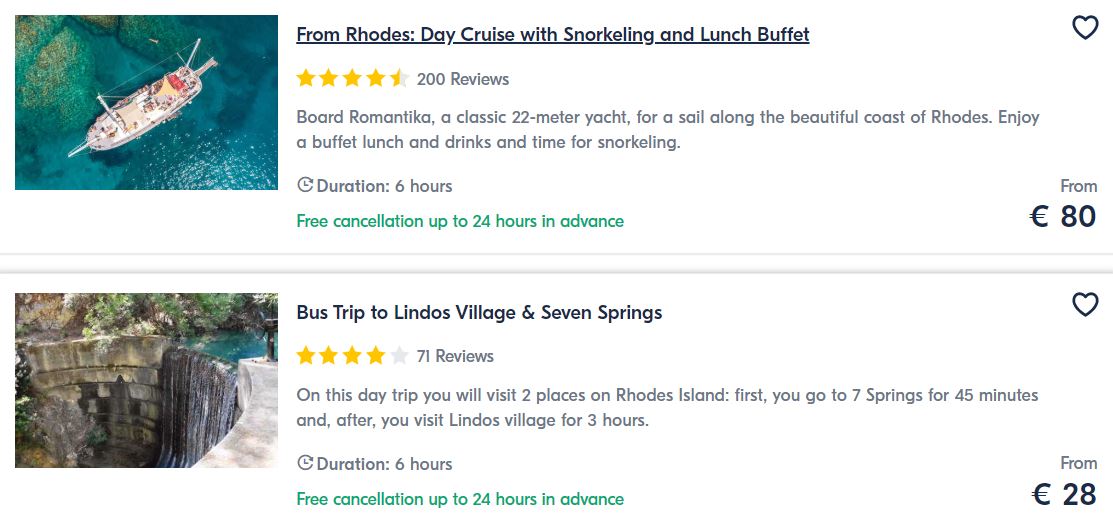Add Lindos Village bus trip to favorites

coord(1085,305)
